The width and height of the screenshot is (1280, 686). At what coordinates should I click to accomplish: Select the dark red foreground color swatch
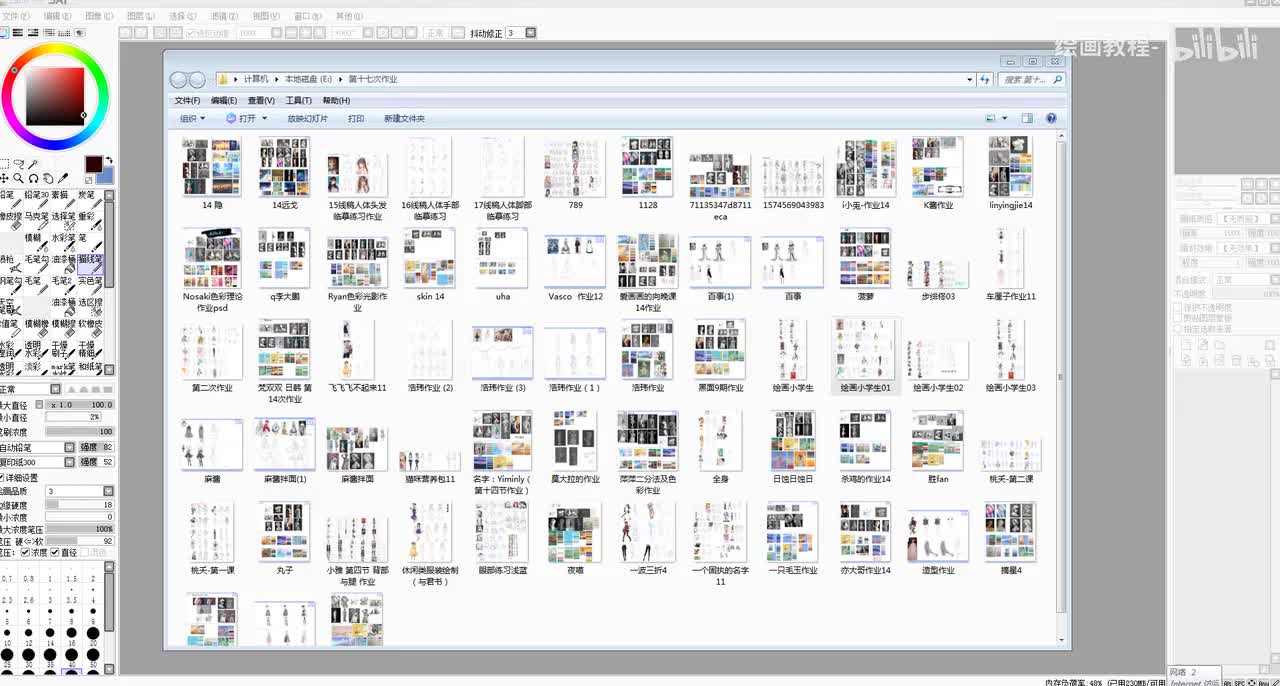pos(94,163)
